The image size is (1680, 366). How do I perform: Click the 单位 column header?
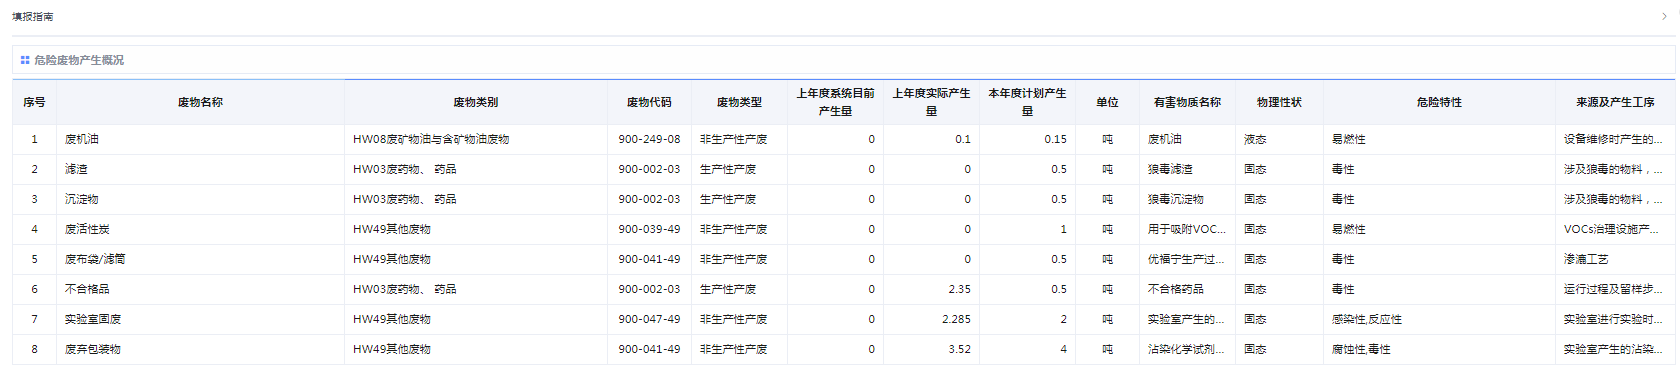tap(1107, 102)
